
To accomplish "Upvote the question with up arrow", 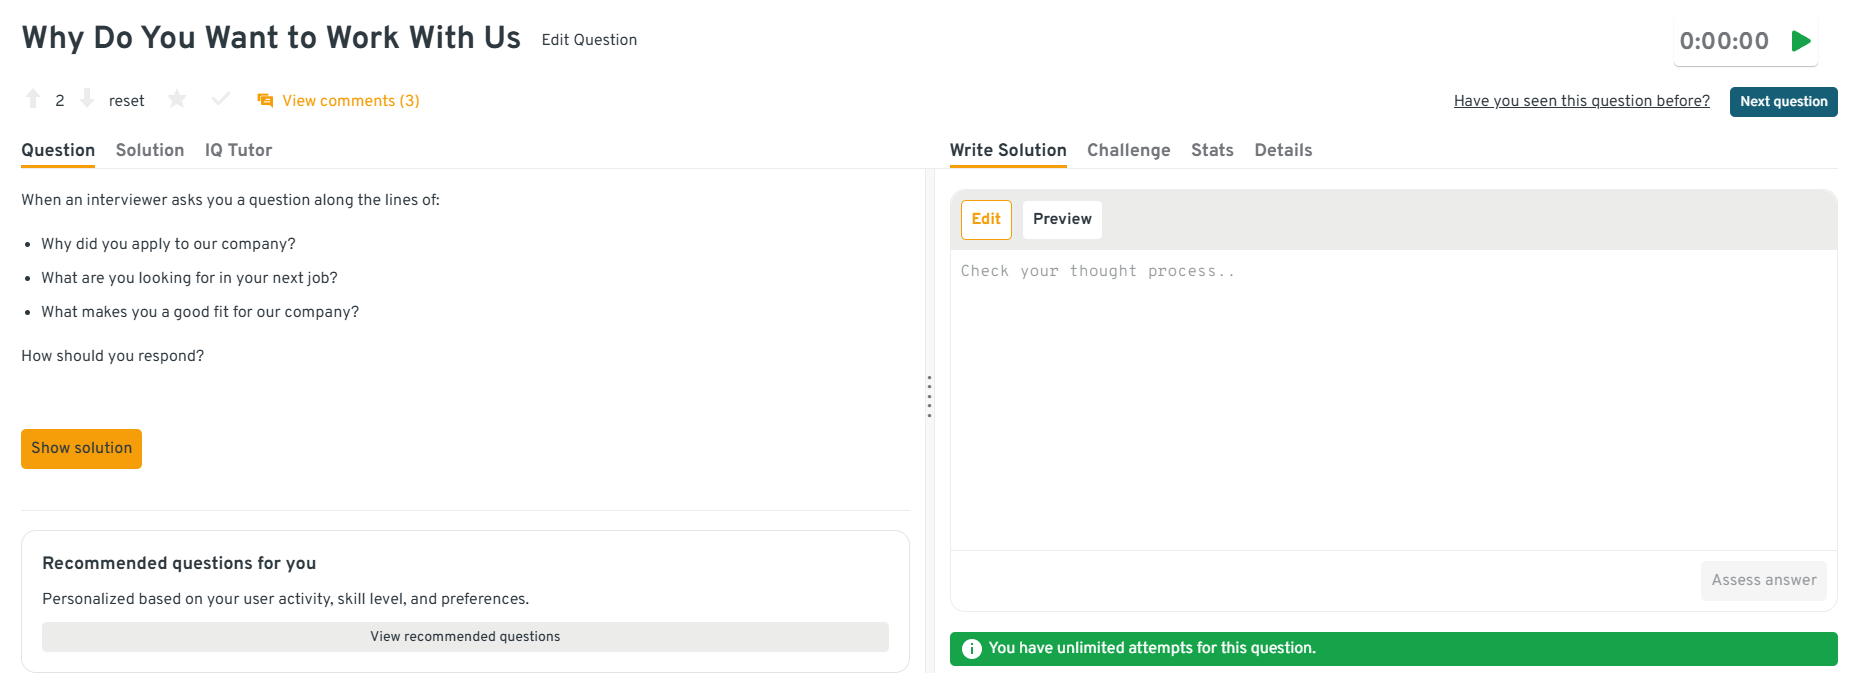I will (33, 99).
